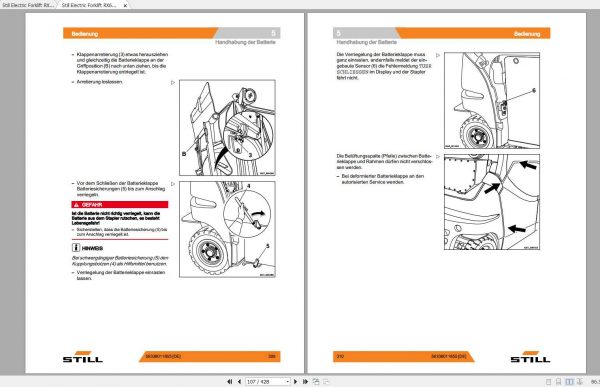Switch to single page view

[548, 382]
